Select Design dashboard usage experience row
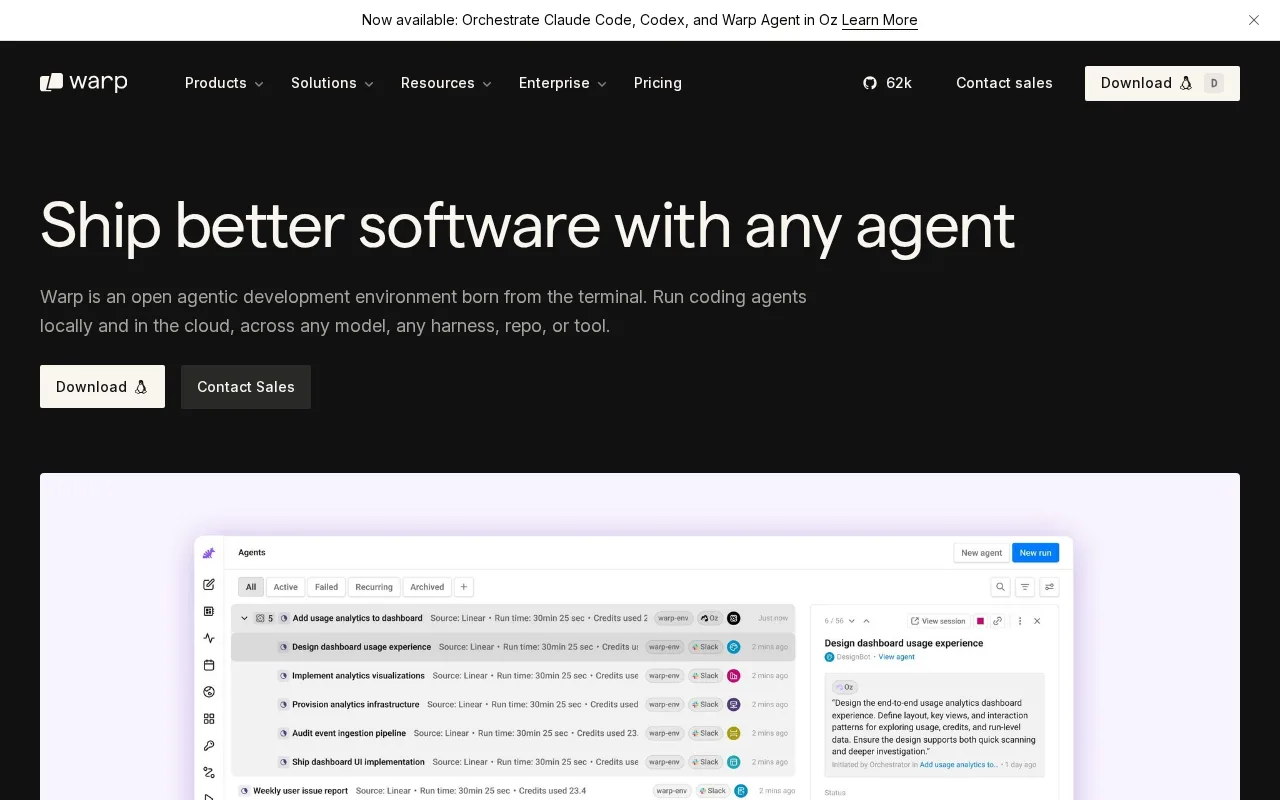Screen dimensions: 1280x800 tap(513, 647)
